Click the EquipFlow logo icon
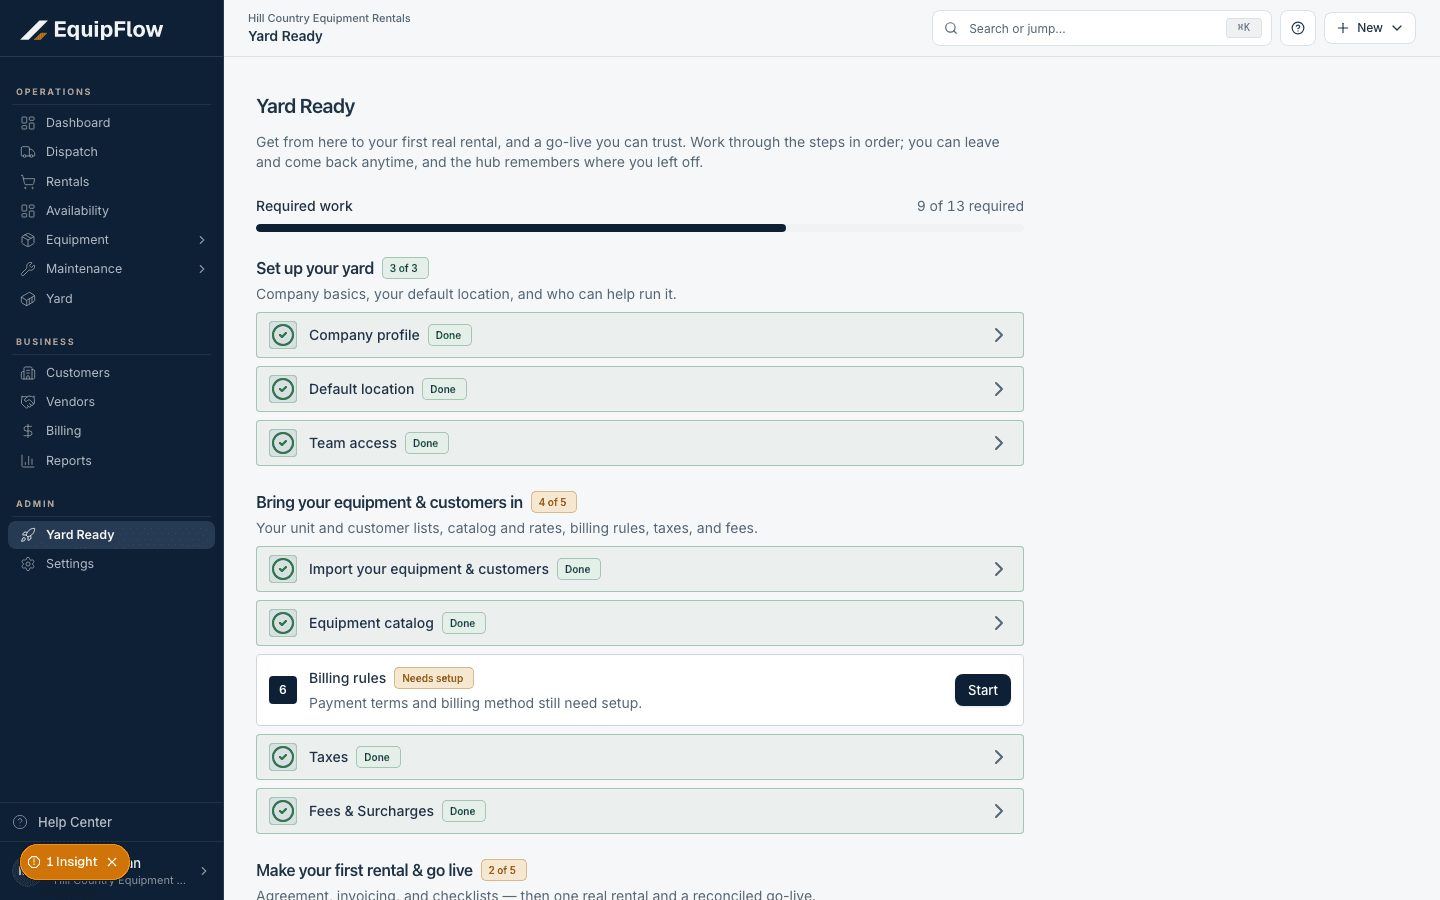 click(34, 30)
